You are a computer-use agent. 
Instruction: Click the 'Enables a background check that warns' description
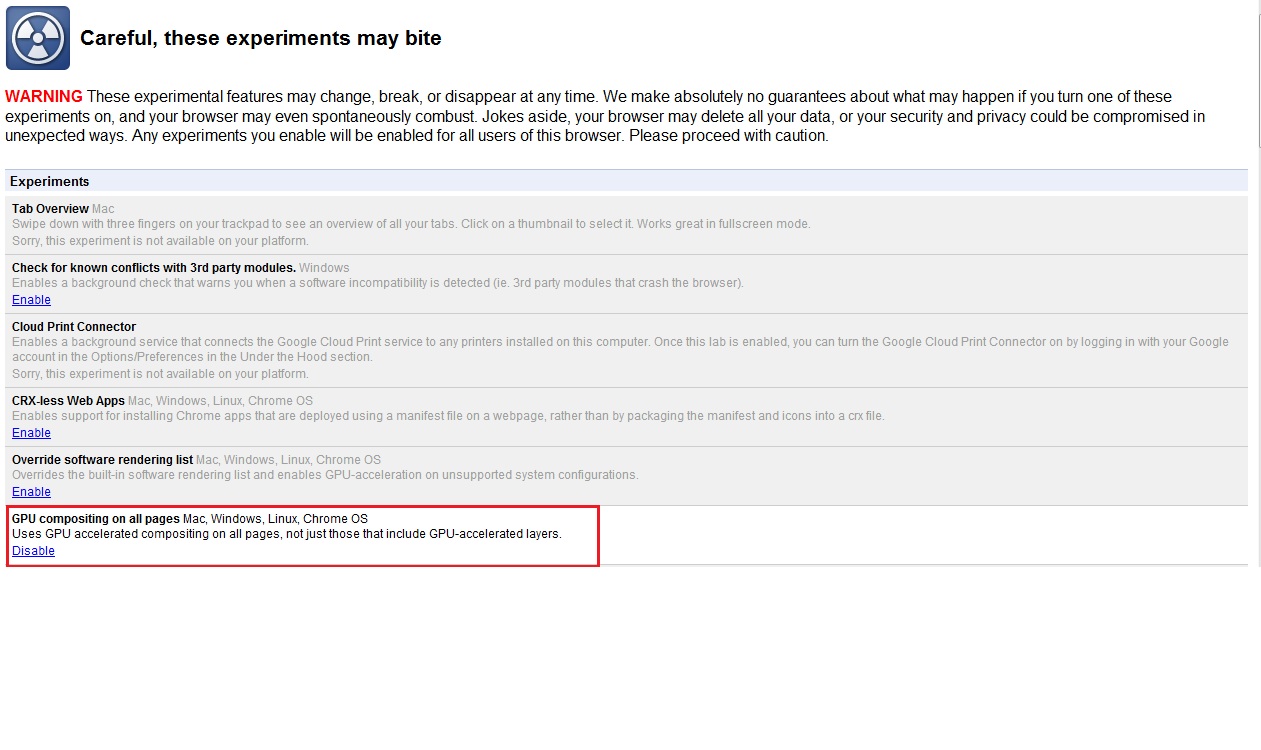(378, 283)
